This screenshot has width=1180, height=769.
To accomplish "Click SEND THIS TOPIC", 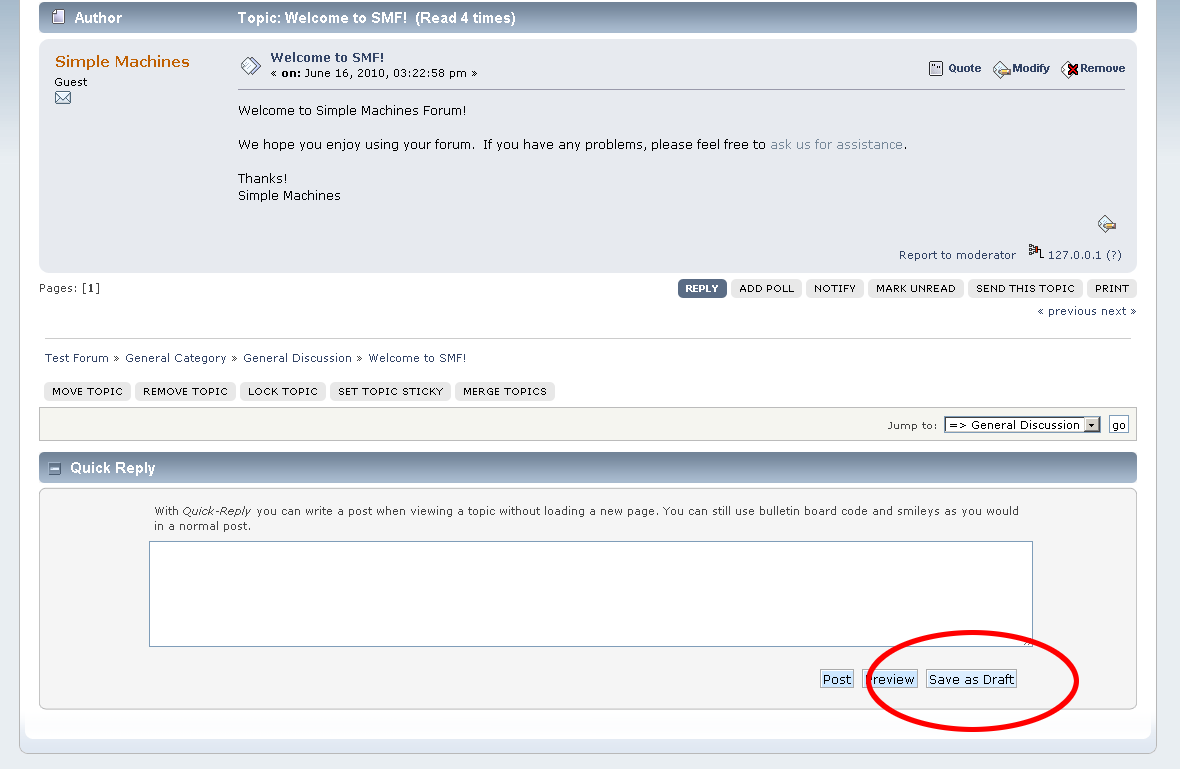I will (1025, 289).
